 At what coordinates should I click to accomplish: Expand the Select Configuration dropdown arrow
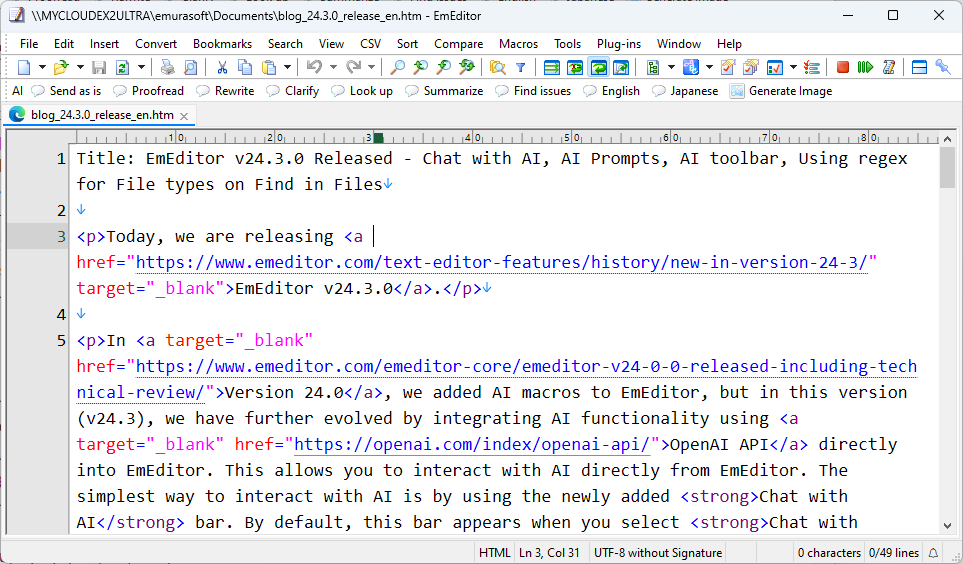click(x=671, y=67)
